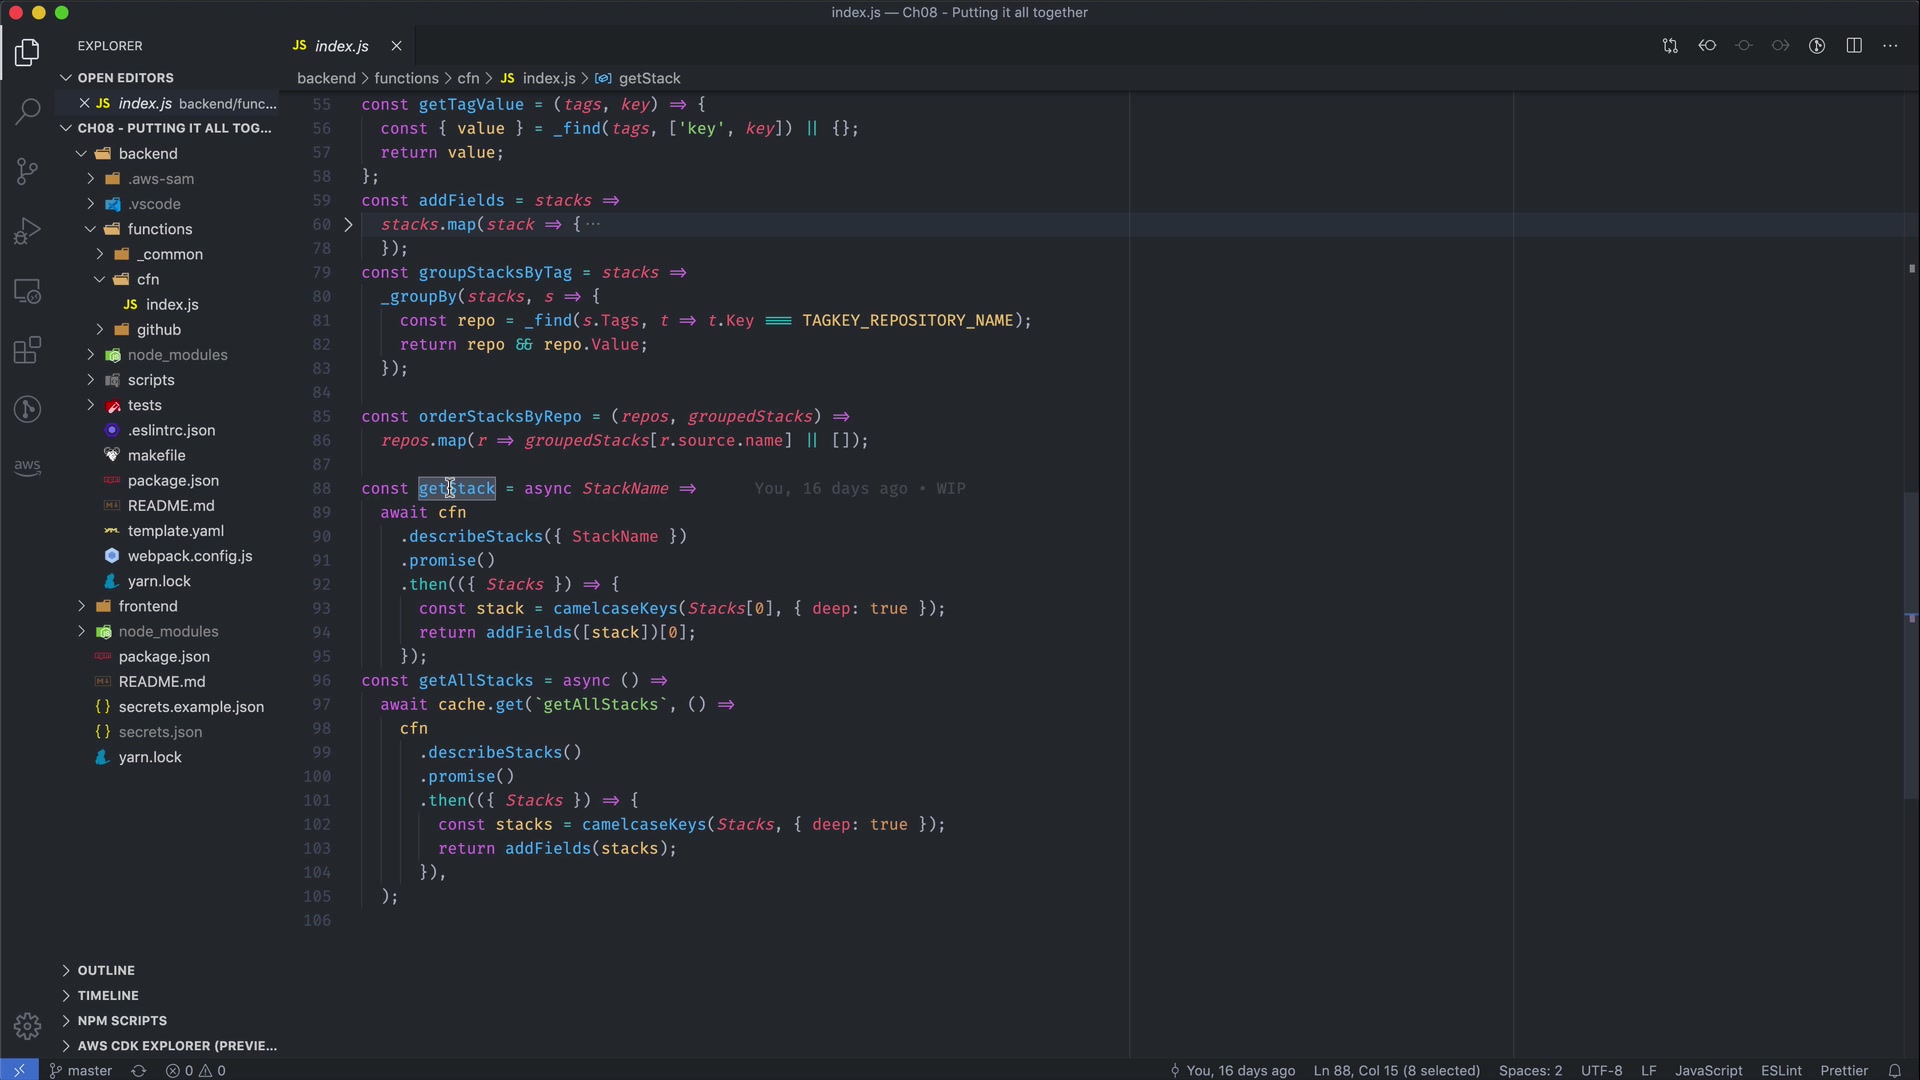
Task: Click the Split Editor Right icon
Action: point(1854,46)
